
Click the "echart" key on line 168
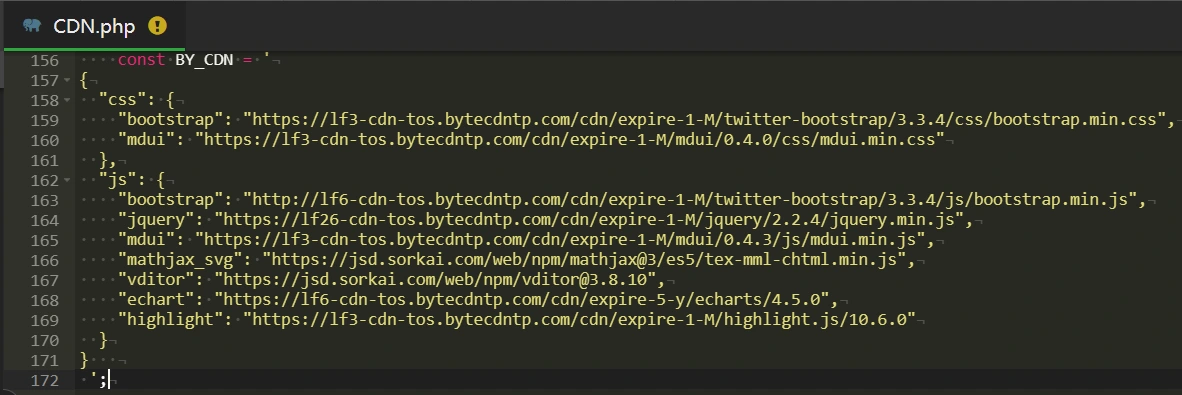[161, 300]
